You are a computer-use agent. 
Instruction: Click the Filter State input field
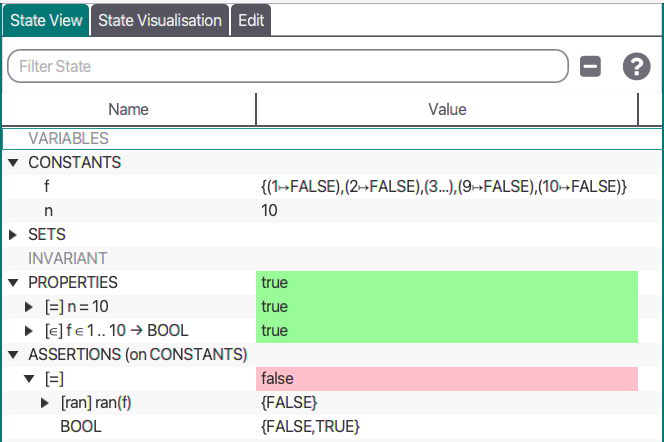[x=288, y=67]
